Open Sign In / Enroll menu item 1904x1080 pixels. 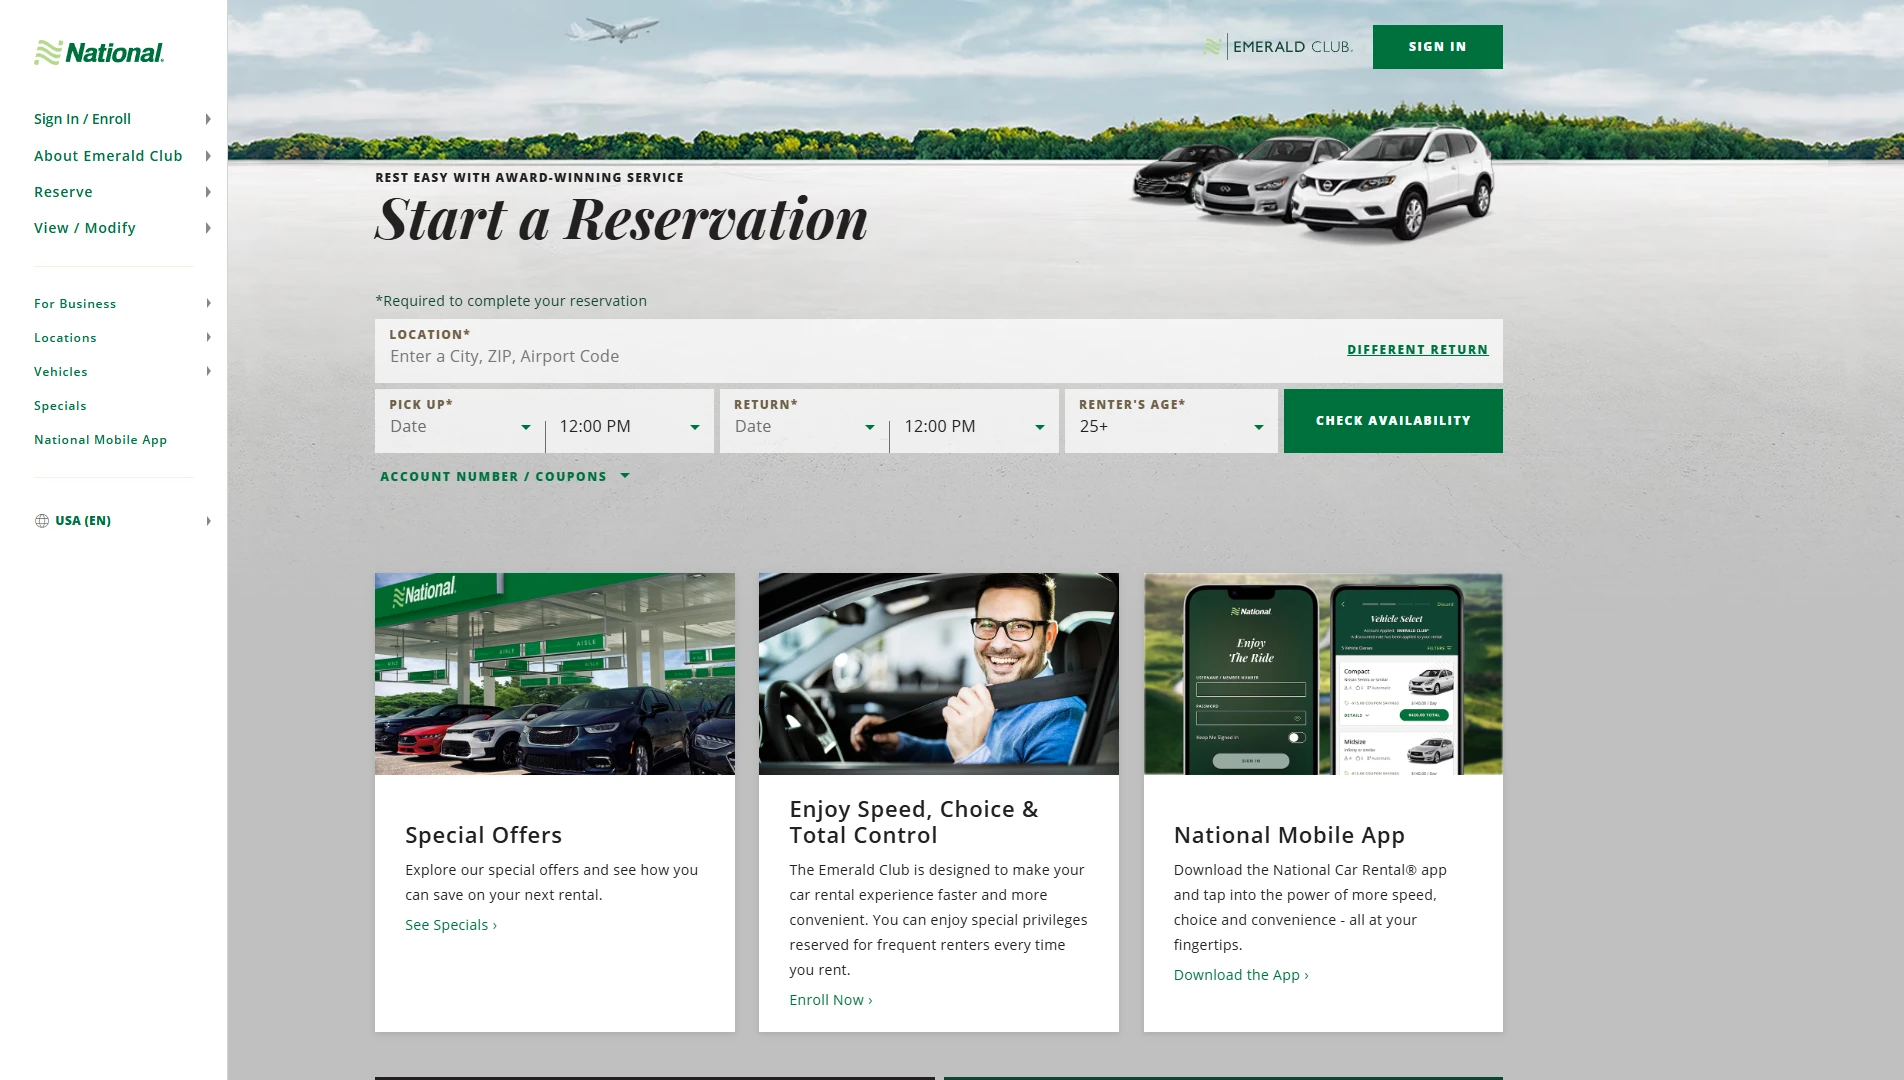point(82,119)
